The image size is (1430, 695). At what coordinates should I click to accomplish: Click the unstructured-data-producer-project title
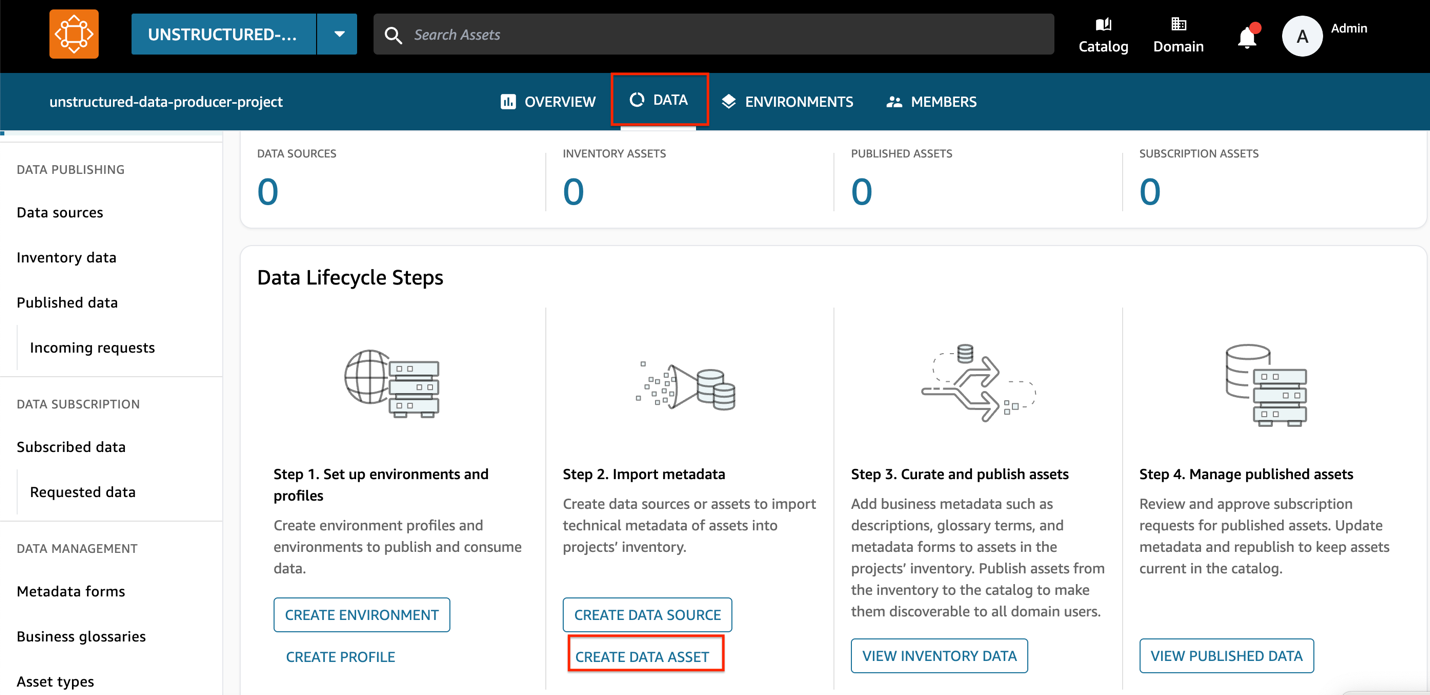pyautogui.click(x=166, y=101)
